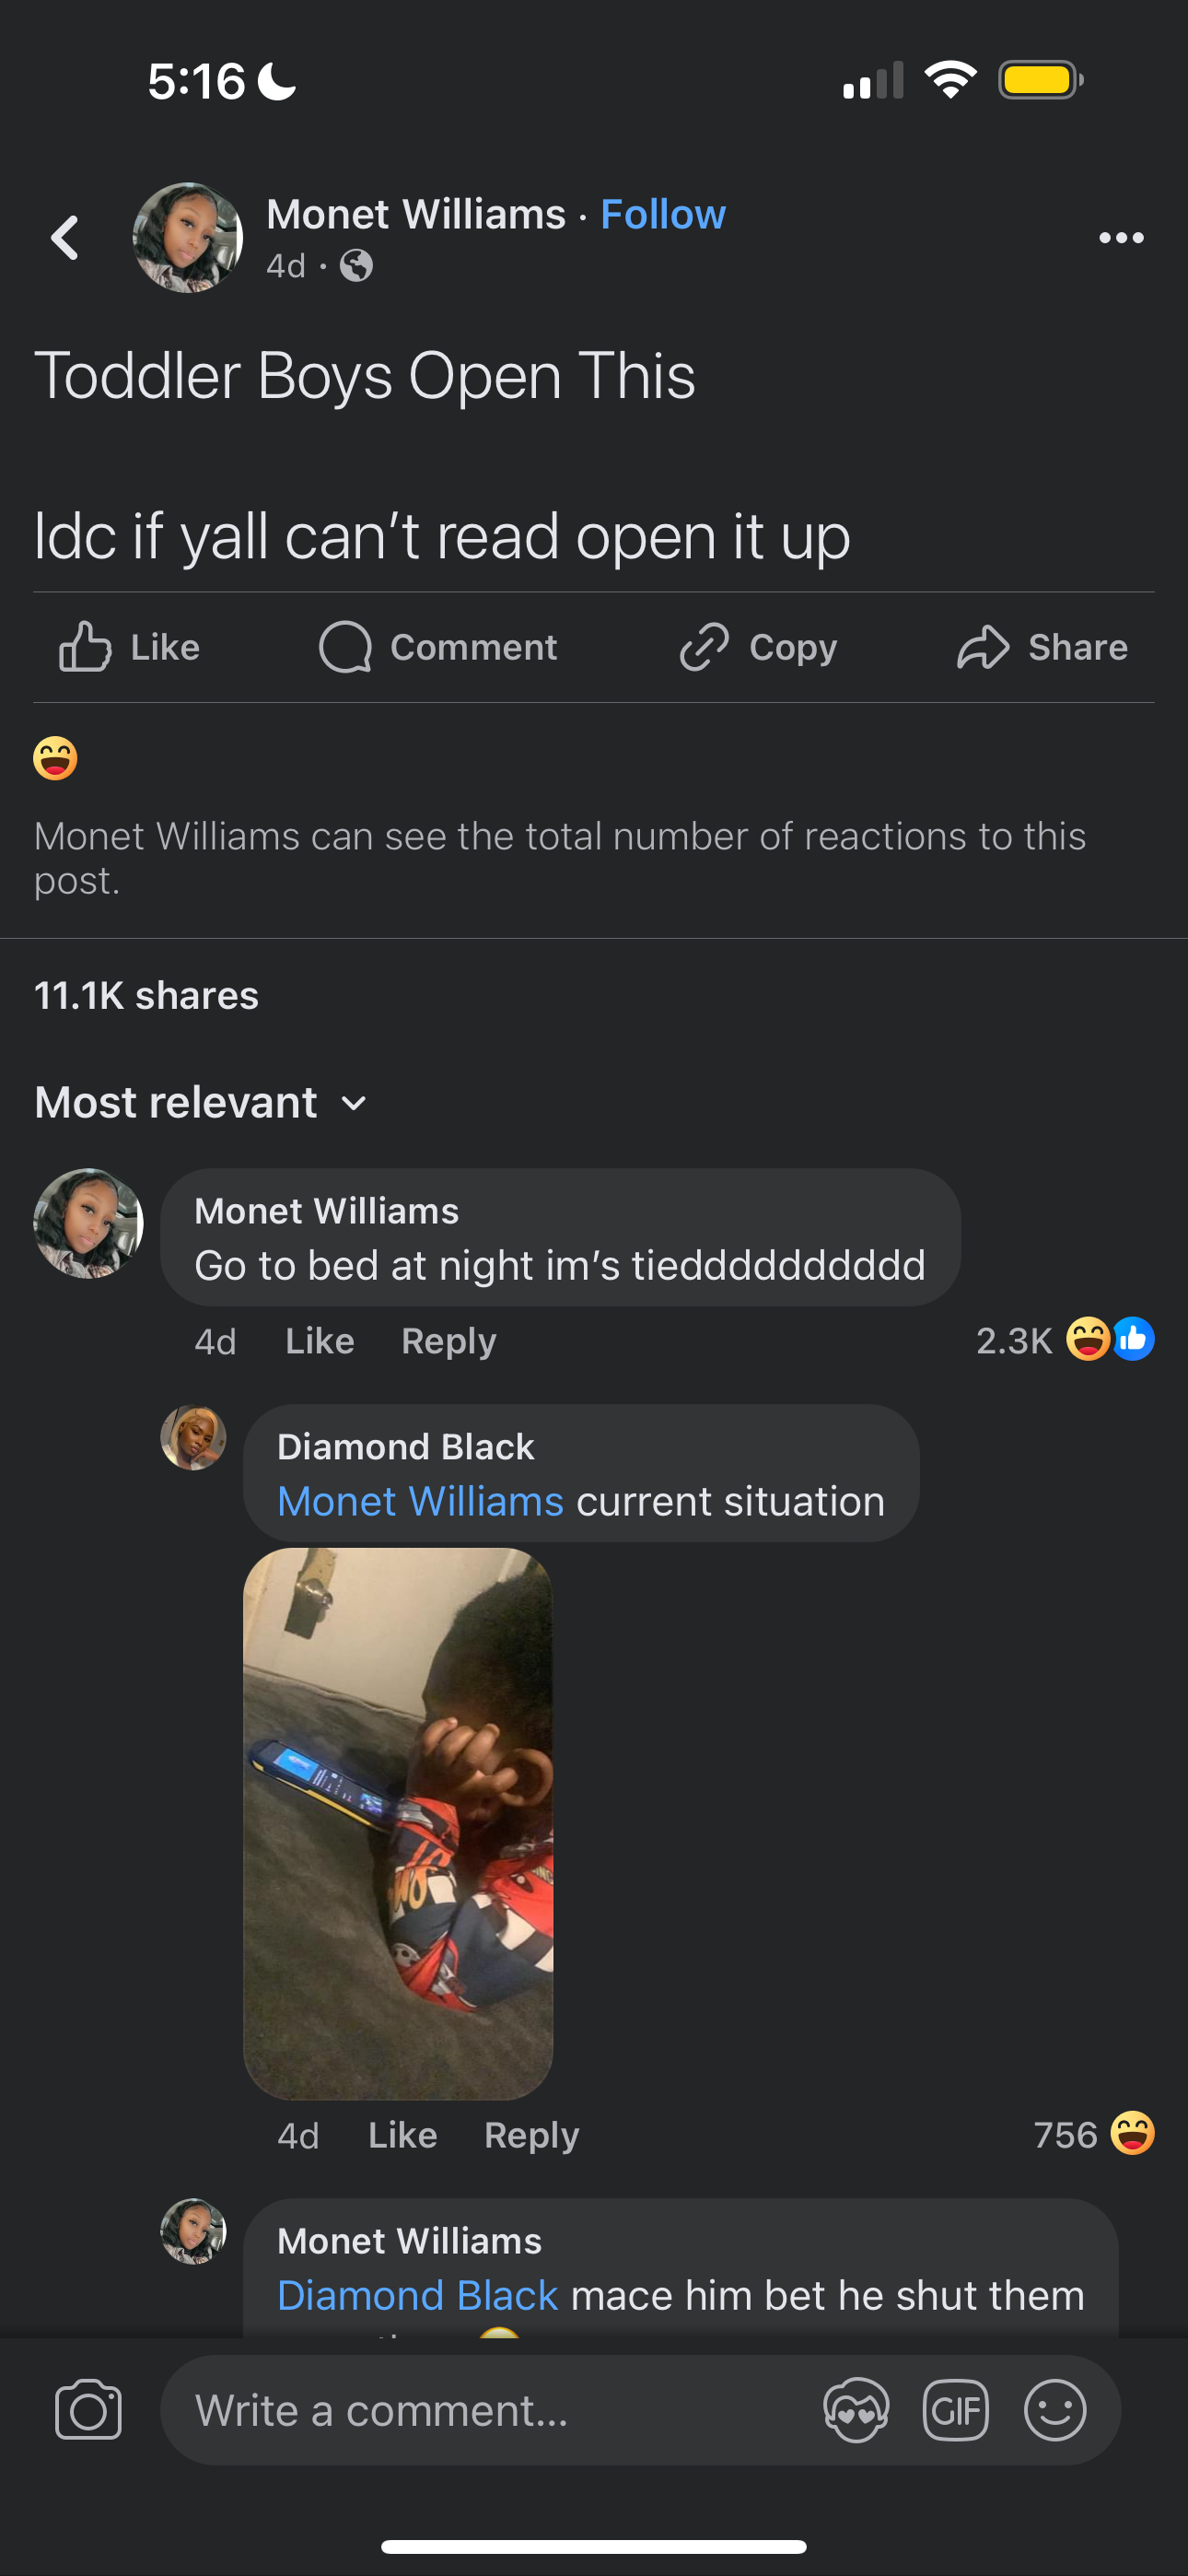Open the 11.1K shares list
This screenshot has width=1188, height=2576.
coord(147,995)
